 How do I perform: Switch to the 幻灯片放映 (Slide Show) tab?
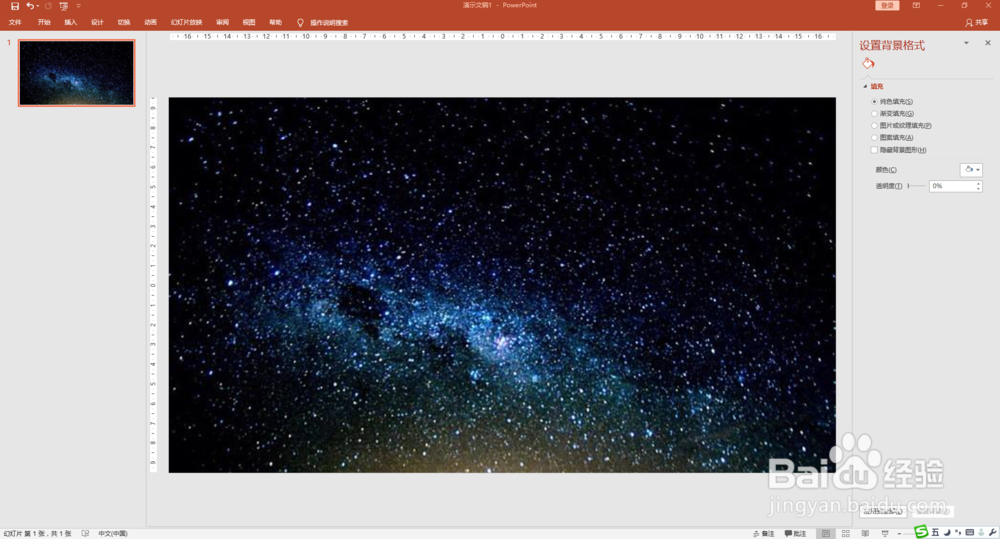[186, 22]
